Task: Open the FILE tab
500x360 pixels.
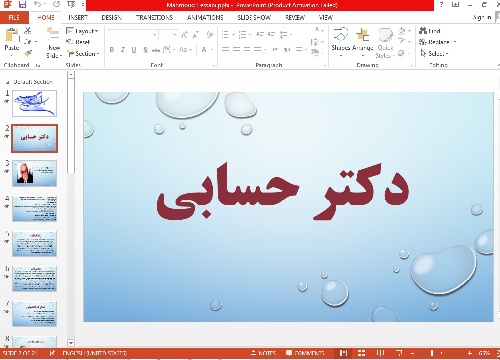Action: (x=14, y=17)
